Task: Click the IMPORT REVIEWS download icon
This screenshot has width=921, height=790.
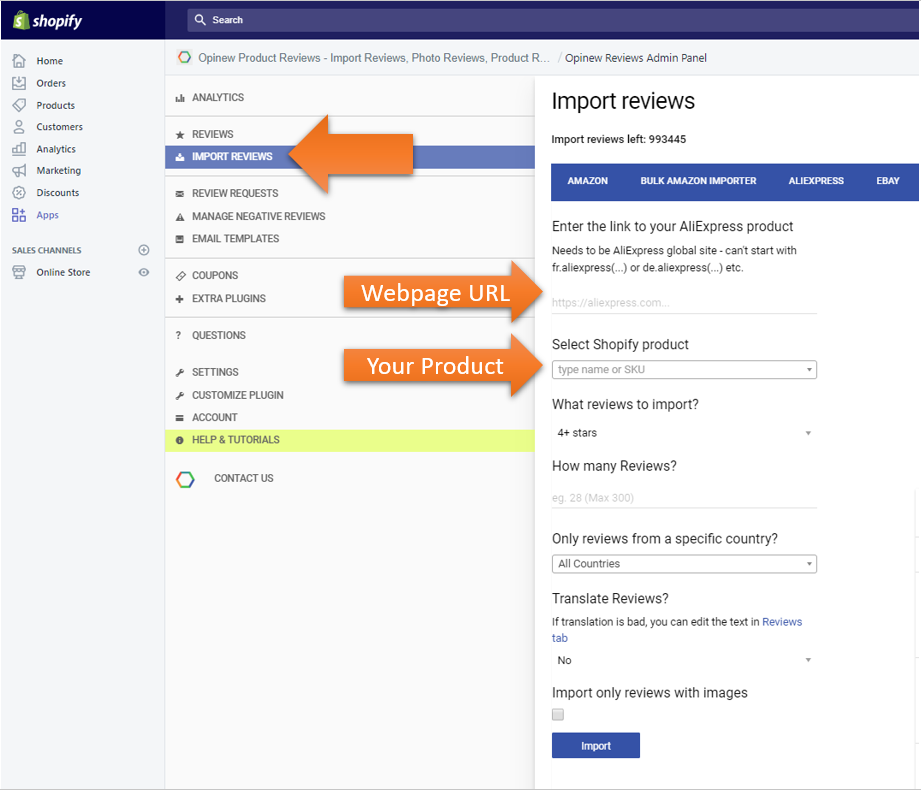Action: click(x=180, y=157)
